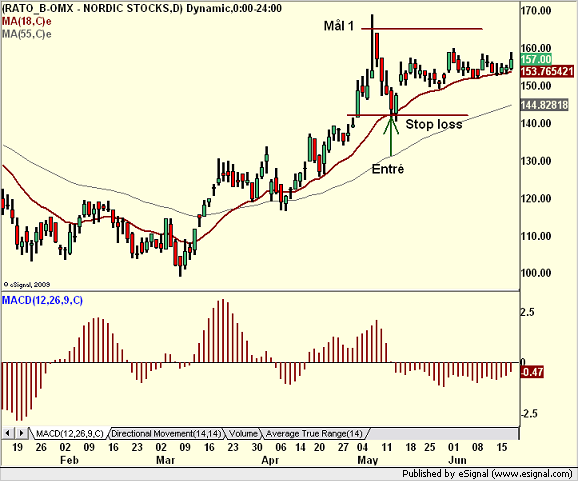
Task: Select the MA(55,C)e indicator label
Action: point(27,34)
